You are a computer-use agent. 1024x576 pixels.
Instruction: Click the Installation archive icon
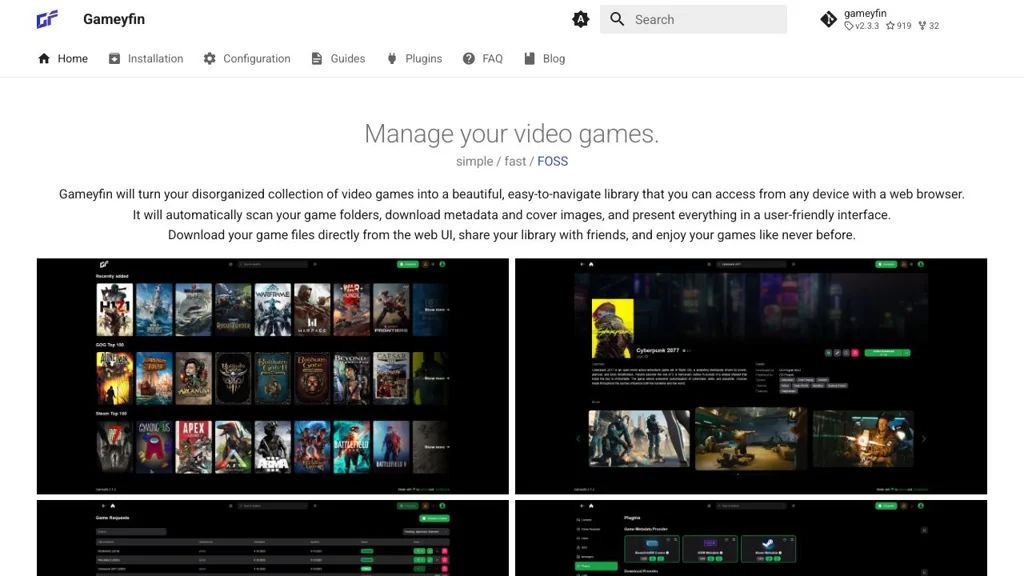(115, 58)
